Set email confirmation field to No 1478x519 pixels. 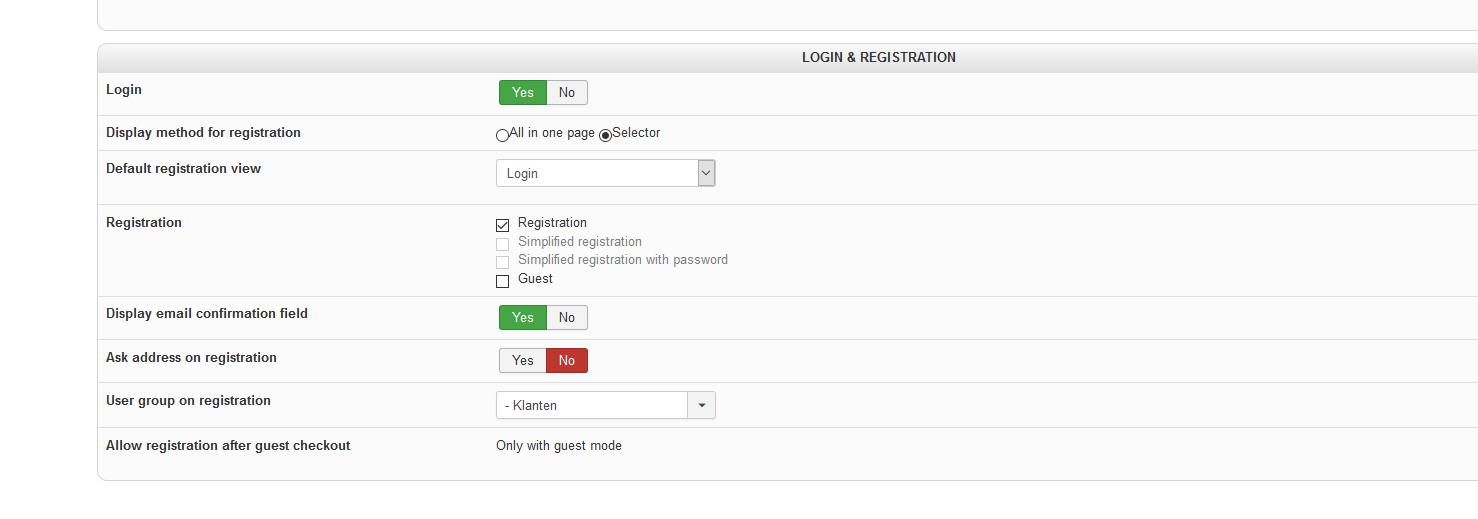point(567,318)
